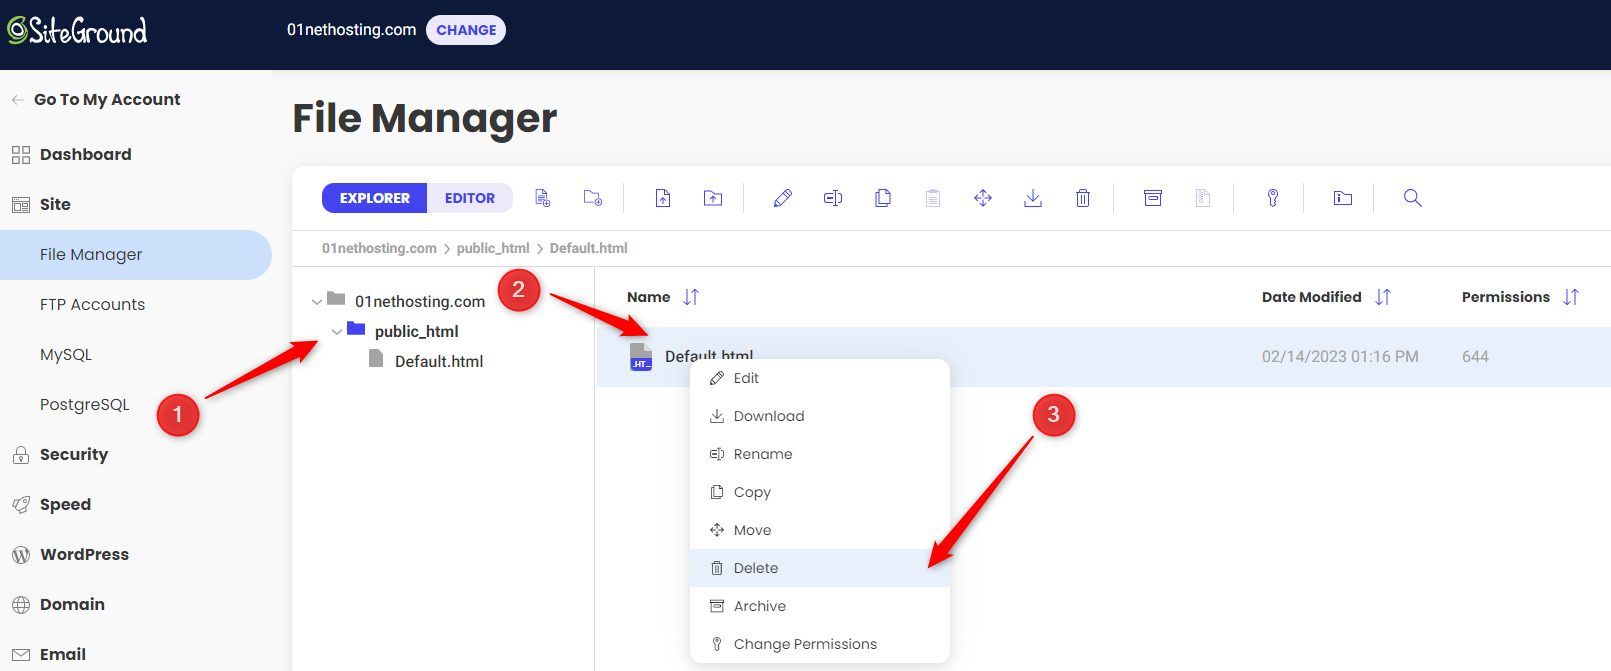Screen dimensions: 1611x671
Task: Sort files by Name arrows
Action: (x=691, y=297)
